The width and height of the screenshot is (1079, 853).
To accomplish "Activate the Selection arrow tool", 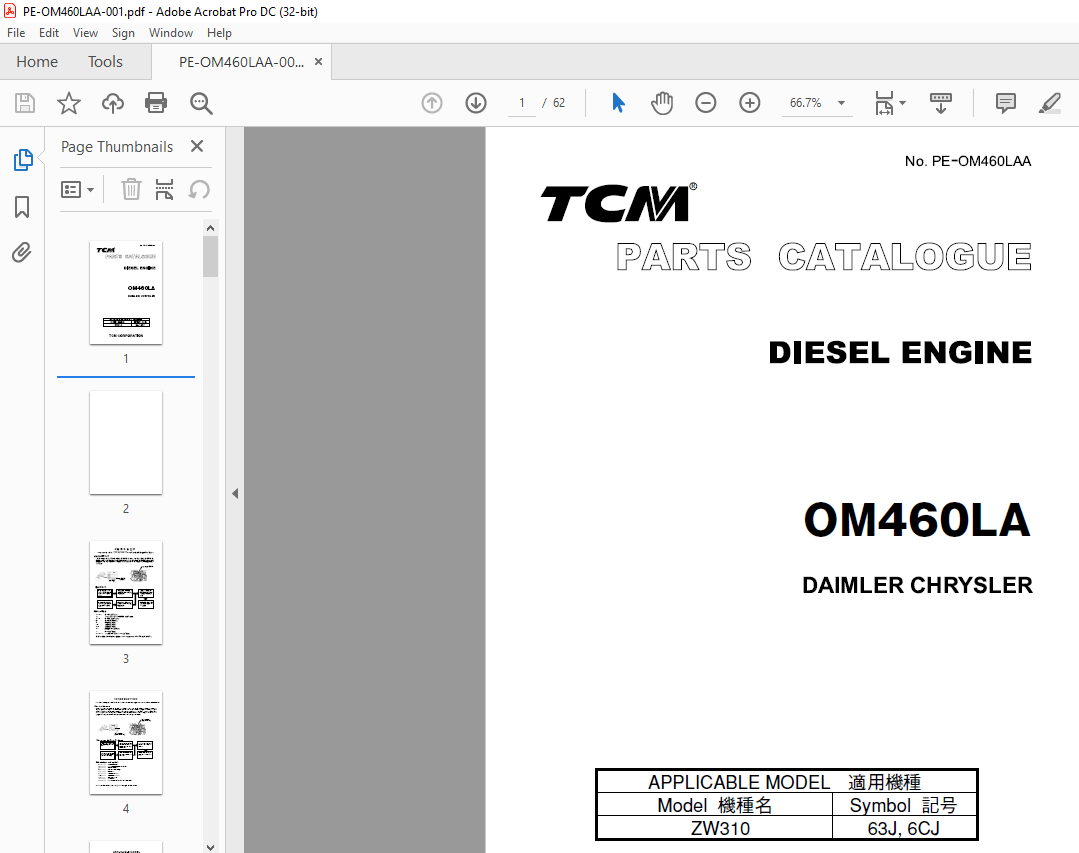I will tap(618, 103).
